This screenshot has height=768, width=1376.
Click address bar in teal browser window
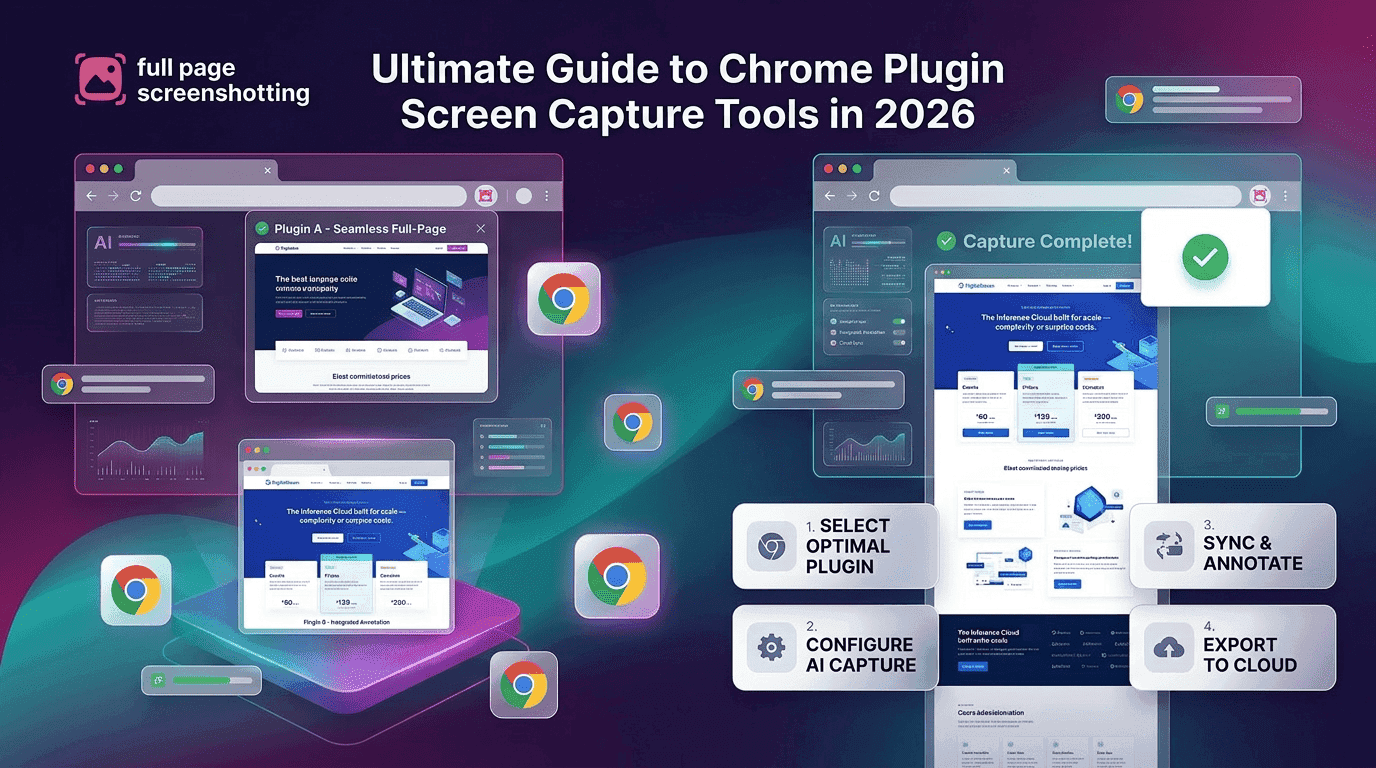1065,196
